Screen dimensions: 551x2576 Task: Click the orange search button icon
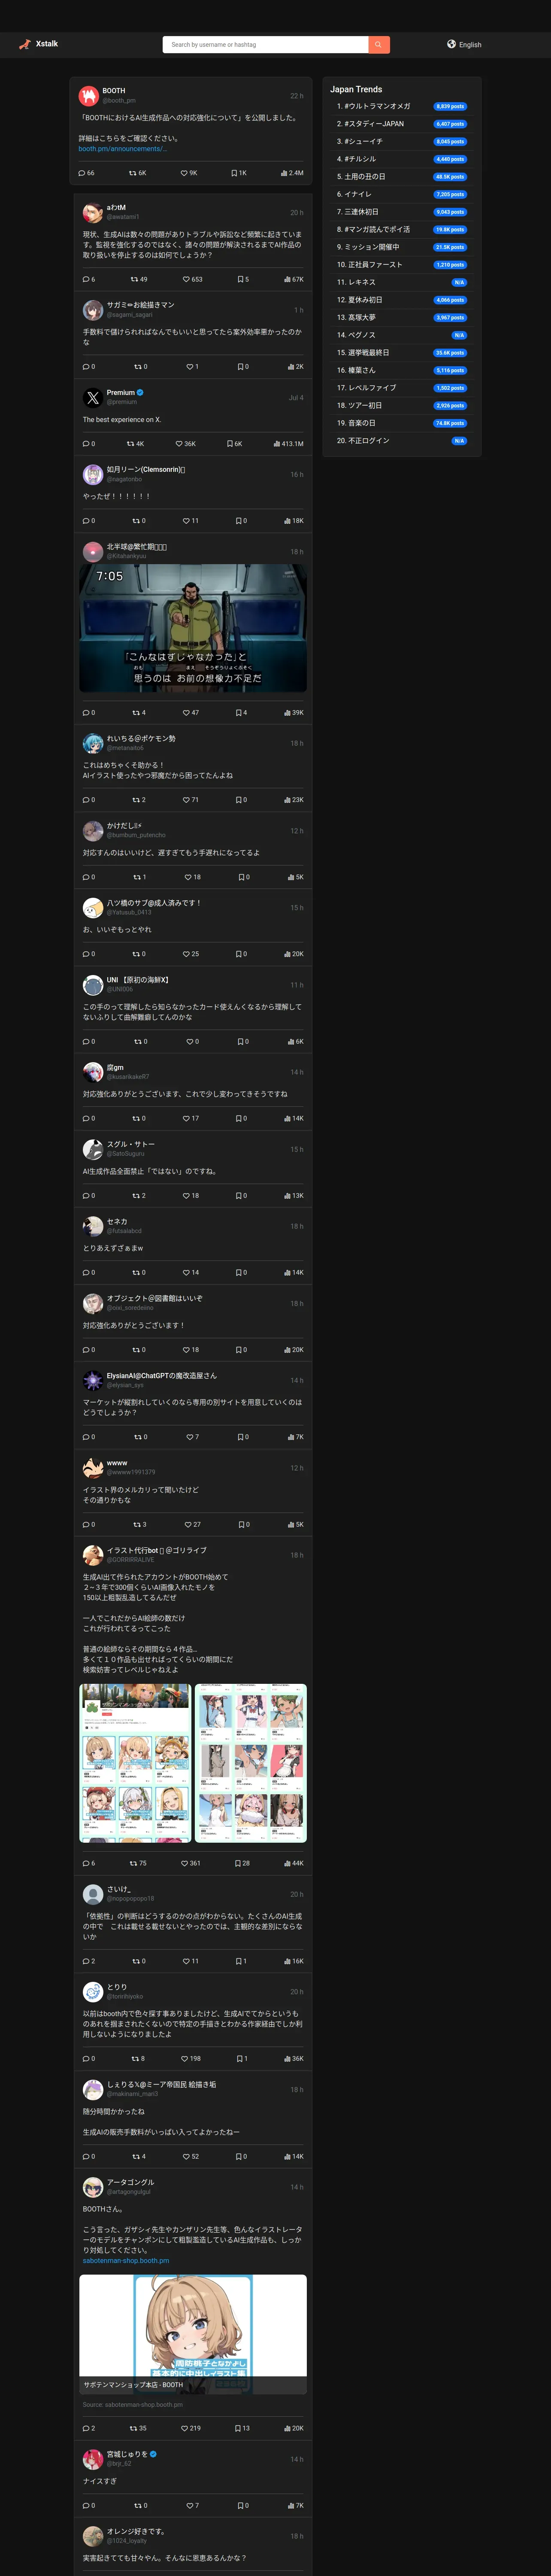click(379, 44)
